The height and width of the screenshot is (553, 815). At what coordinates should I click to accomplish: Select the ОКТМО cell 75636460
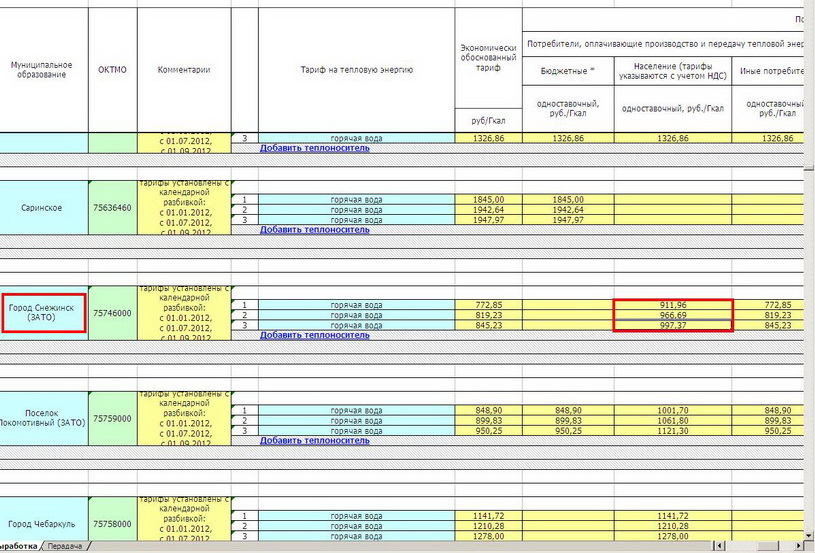point(112,208)
